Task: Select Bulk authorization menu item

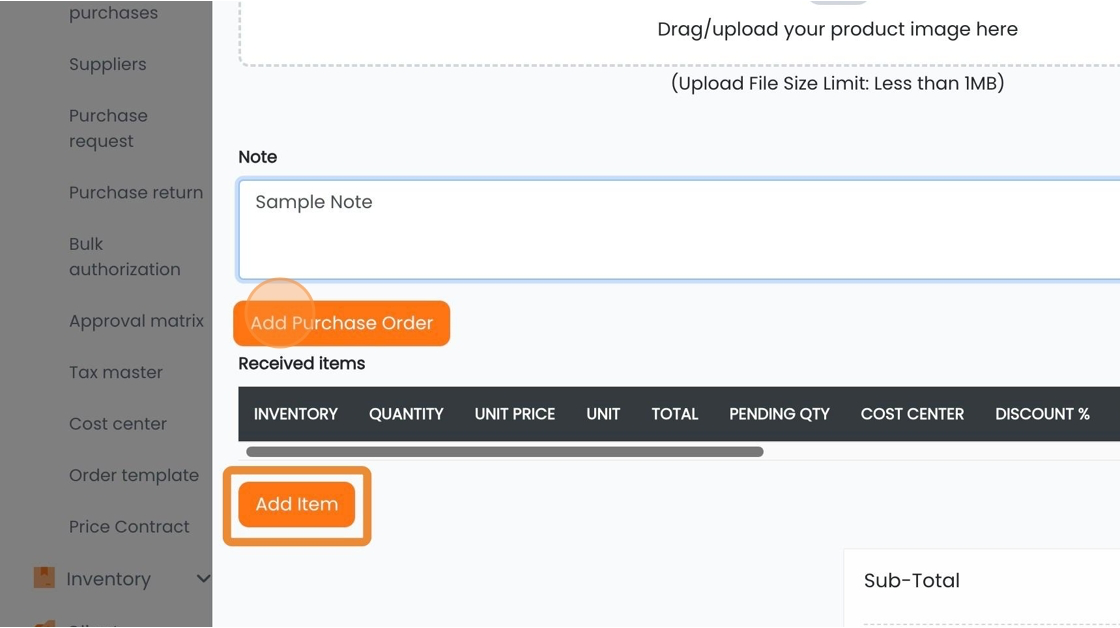Action: 124,256
